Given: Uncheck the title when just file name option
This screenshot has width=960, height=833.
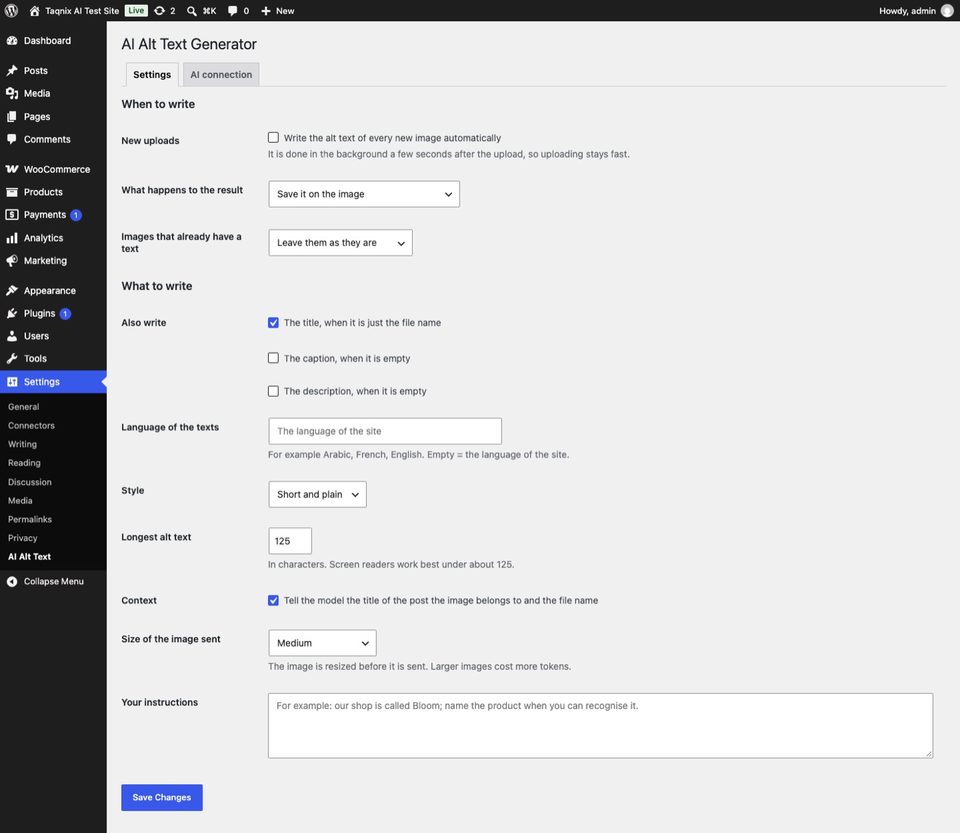Looking at the screenshot, I should pos(273,323).
